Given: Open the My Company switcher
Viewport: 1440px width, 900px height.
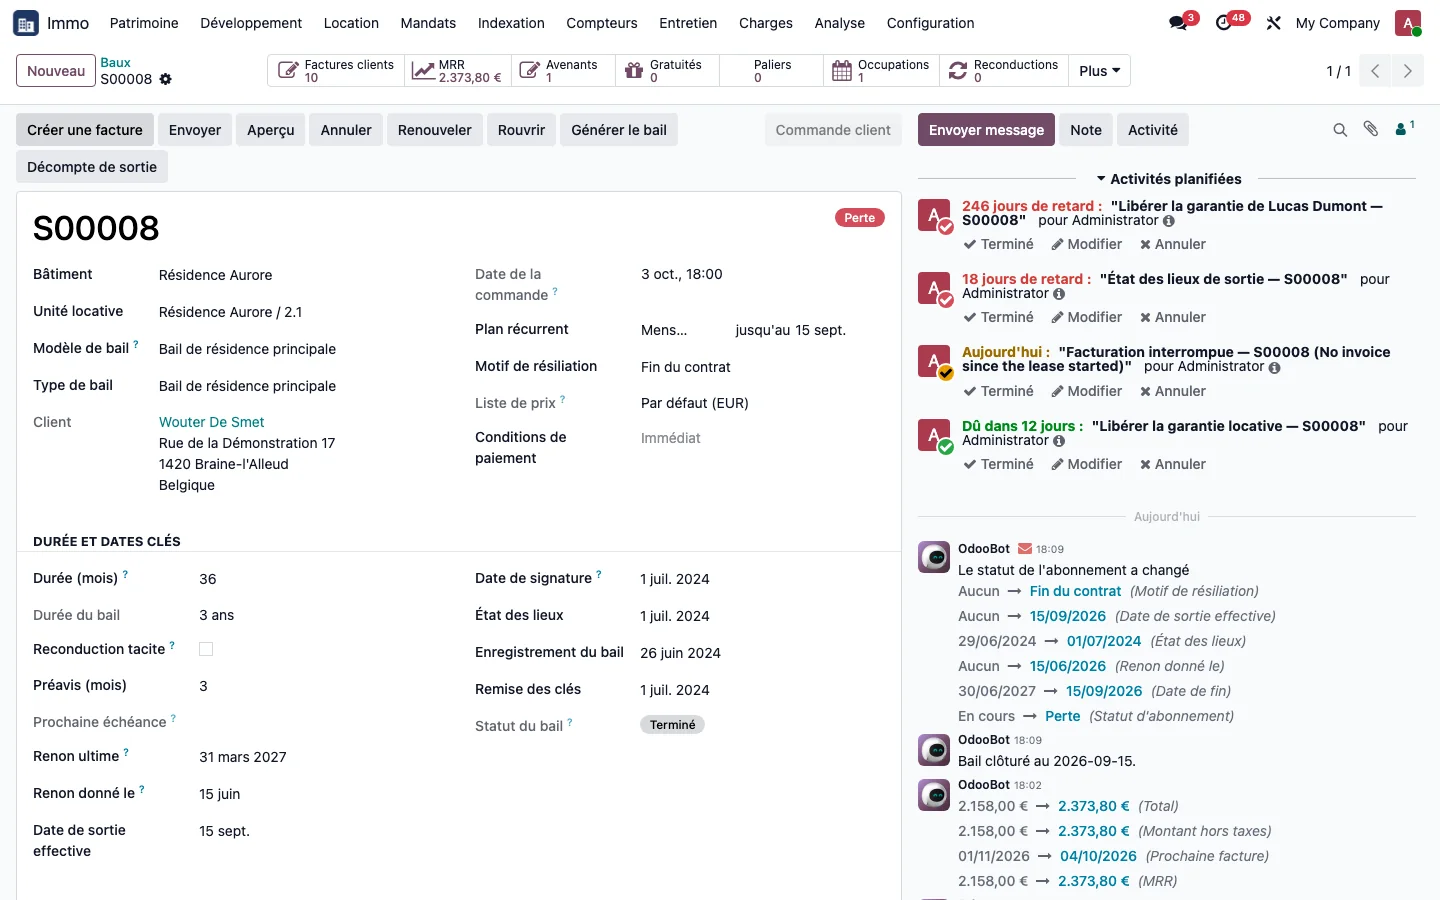Looking at the screenshot, I should (x=1337, y=23).
